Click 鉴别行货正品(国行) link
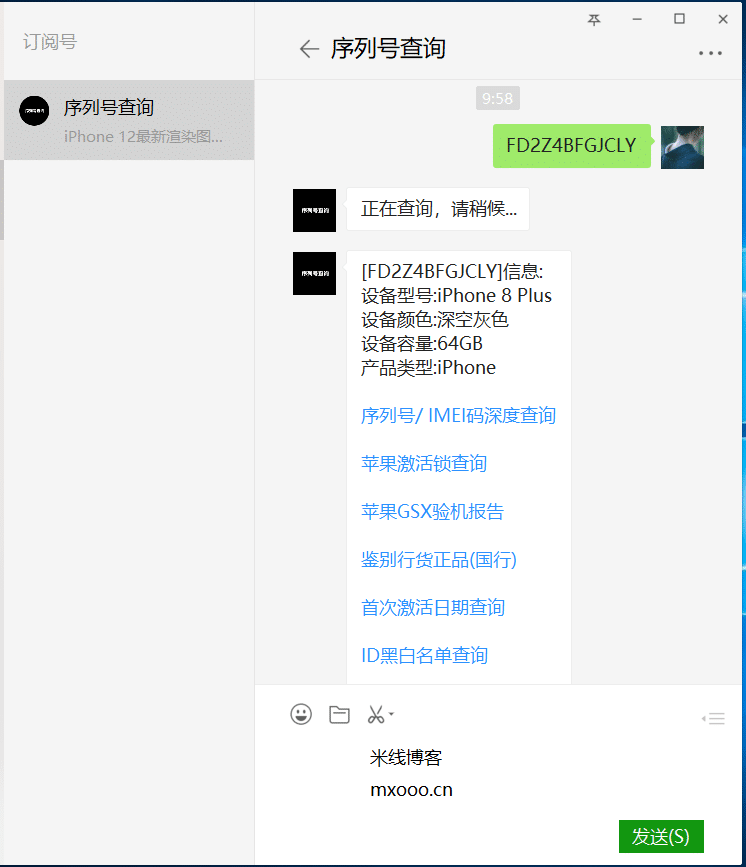This screenshot has width=746, height=867. [x=438, y=560]
